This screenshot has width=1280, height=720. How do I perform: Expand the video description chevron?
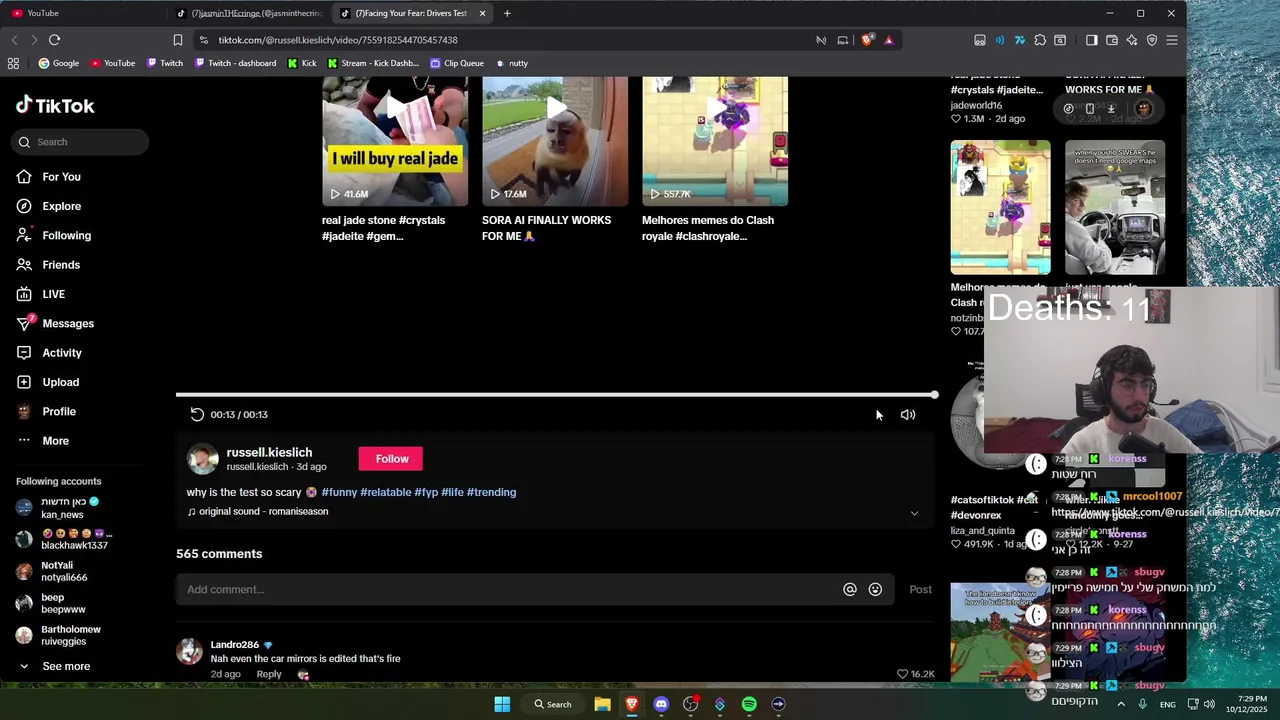coord(914,513)
